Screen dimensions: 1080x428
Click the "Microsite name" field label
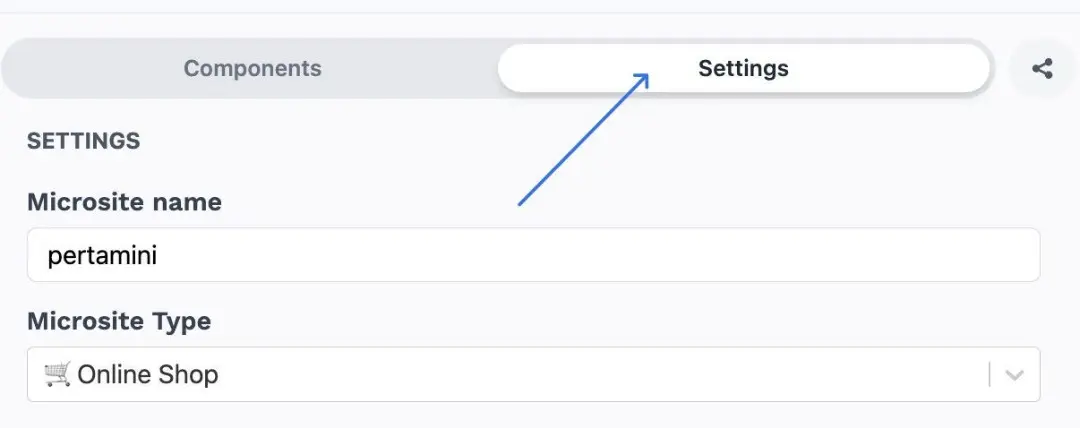coord(124,202)
